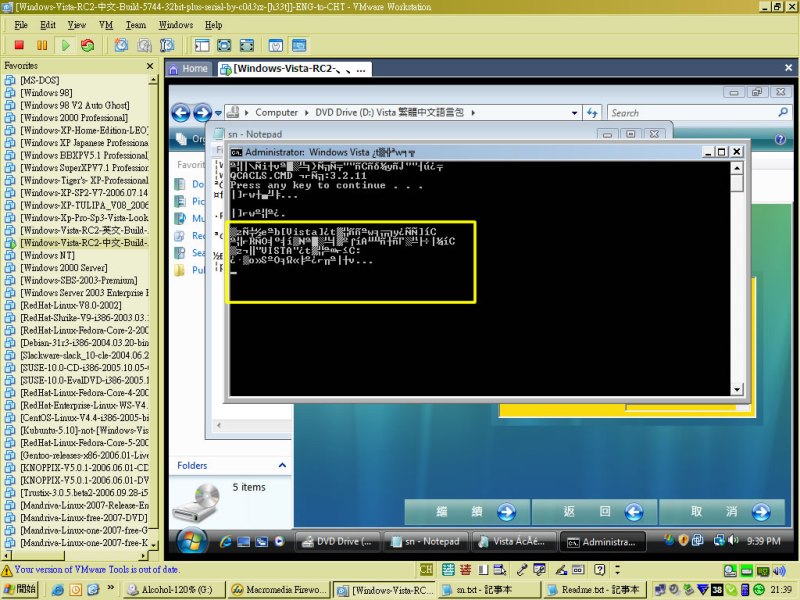Launch Internet Explorer from Vista quick launch

point(226,542)
